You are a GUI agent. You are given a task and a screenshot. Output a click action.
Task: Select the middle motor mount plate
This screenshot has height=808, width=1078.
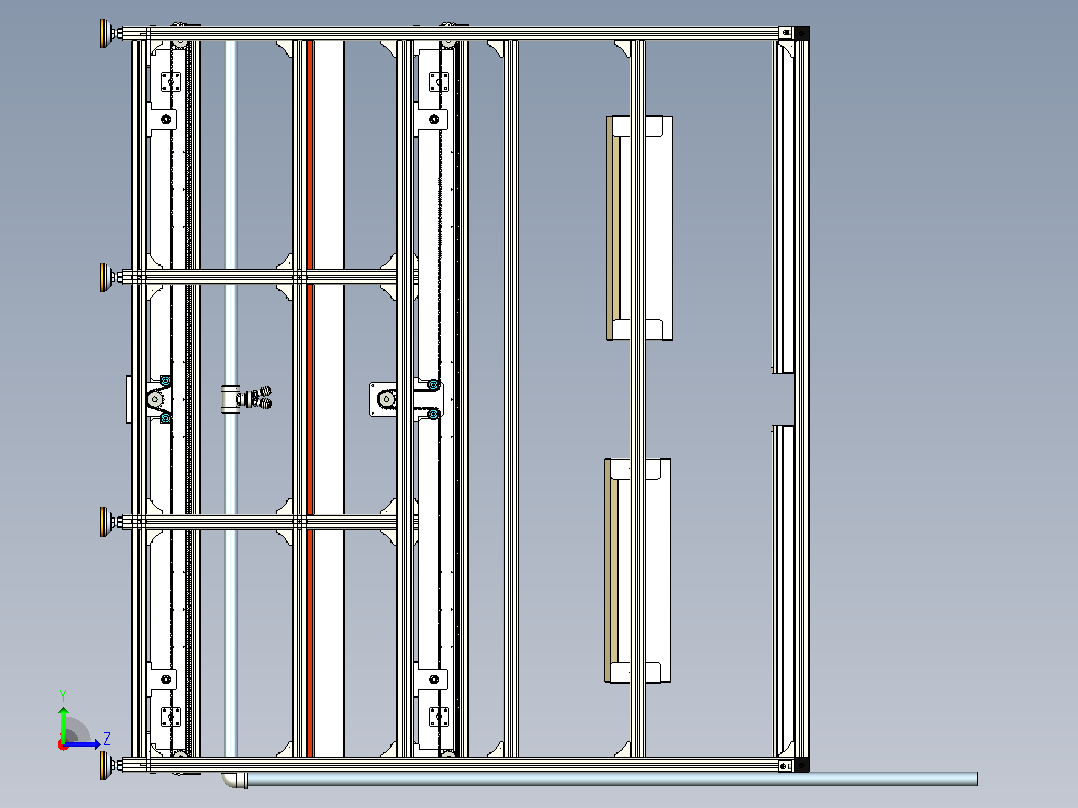383,399
